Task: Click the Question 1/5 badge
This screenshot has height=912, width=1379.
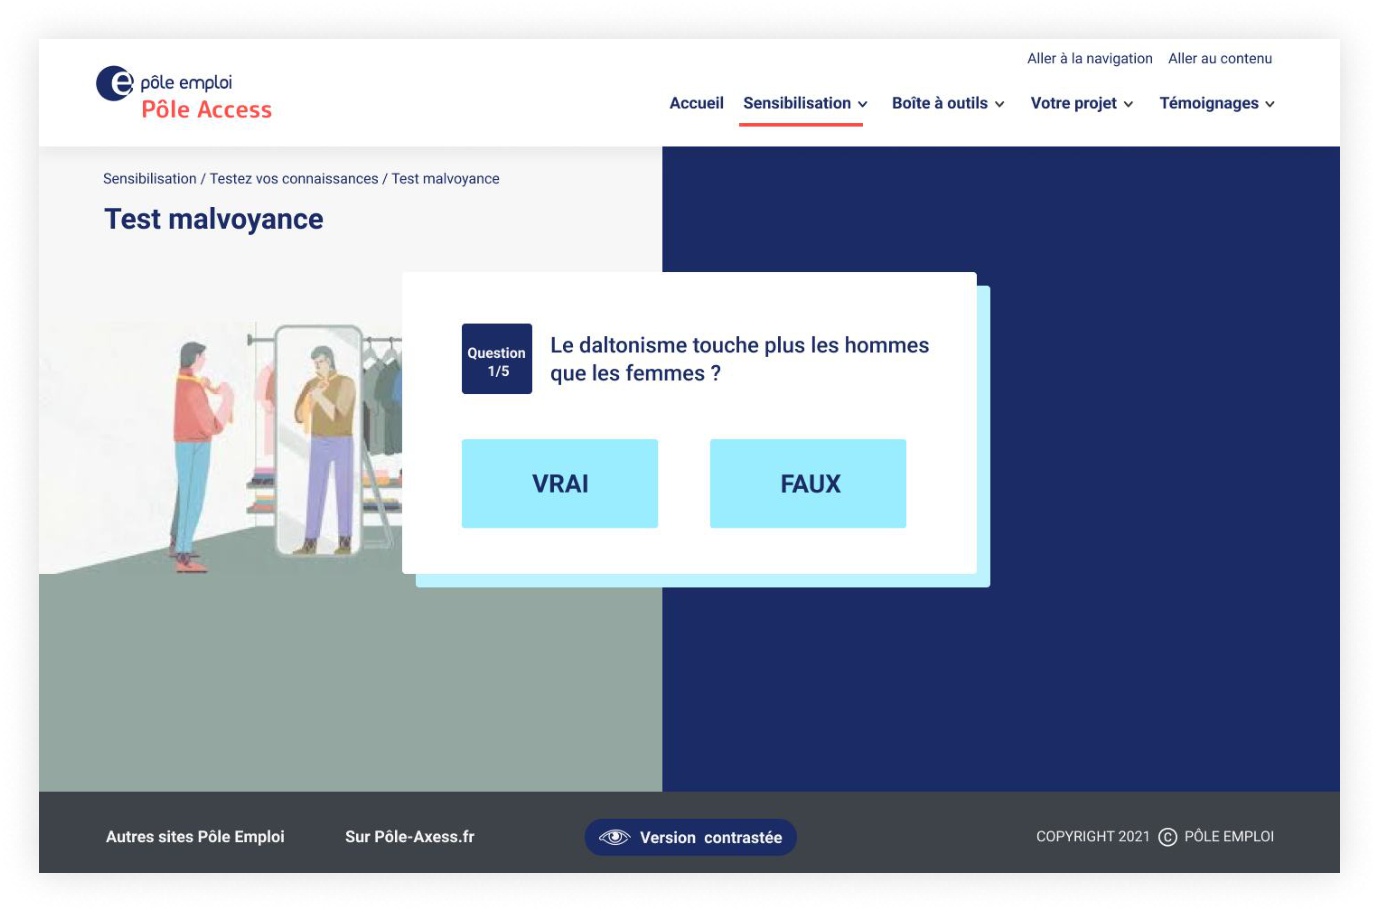Action: click(x=497, y=358)
